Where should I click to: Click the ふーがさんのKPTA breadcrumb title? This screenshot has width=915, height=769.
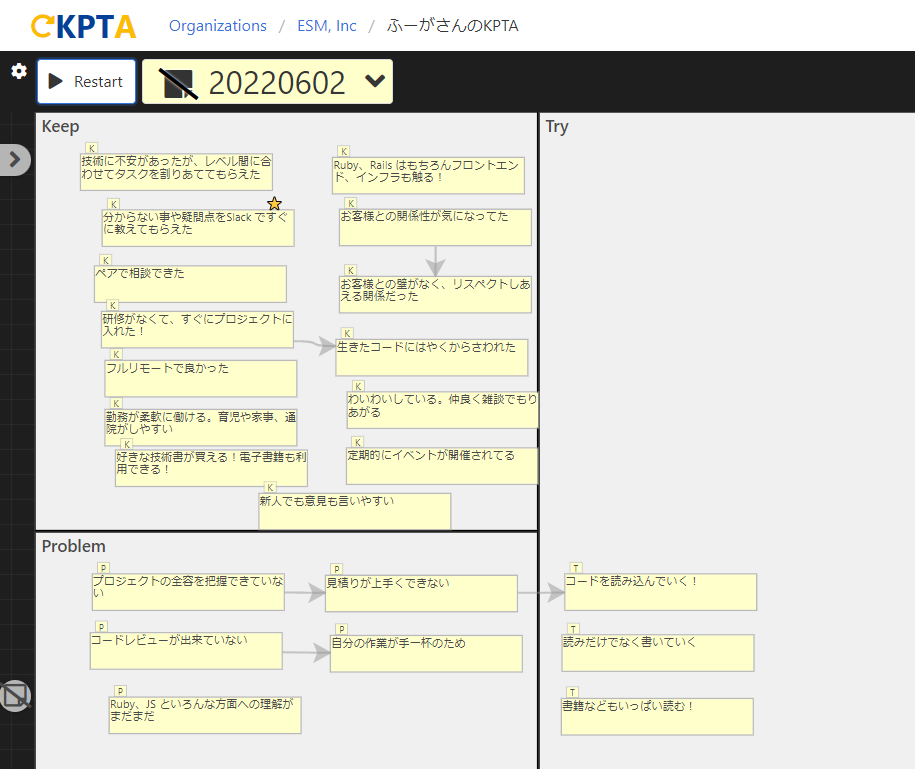pos(452,26)
